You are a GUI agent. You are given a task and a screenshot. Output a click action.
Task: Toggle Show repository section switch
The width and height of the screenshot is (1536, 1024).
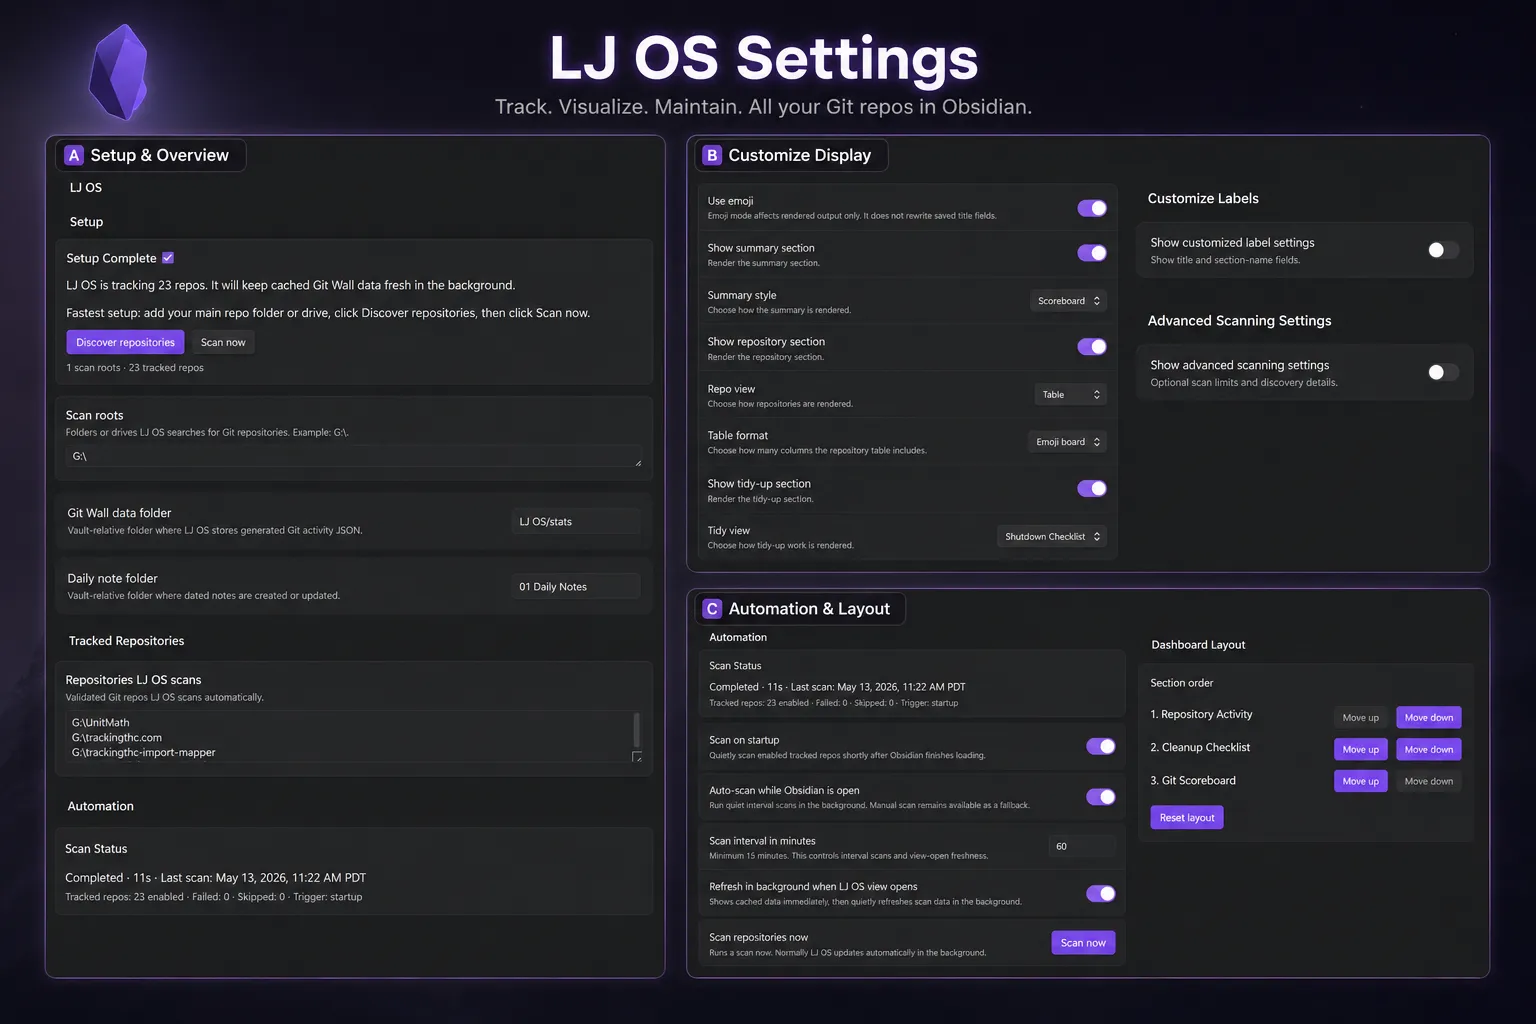click(x=1092, y=347)
